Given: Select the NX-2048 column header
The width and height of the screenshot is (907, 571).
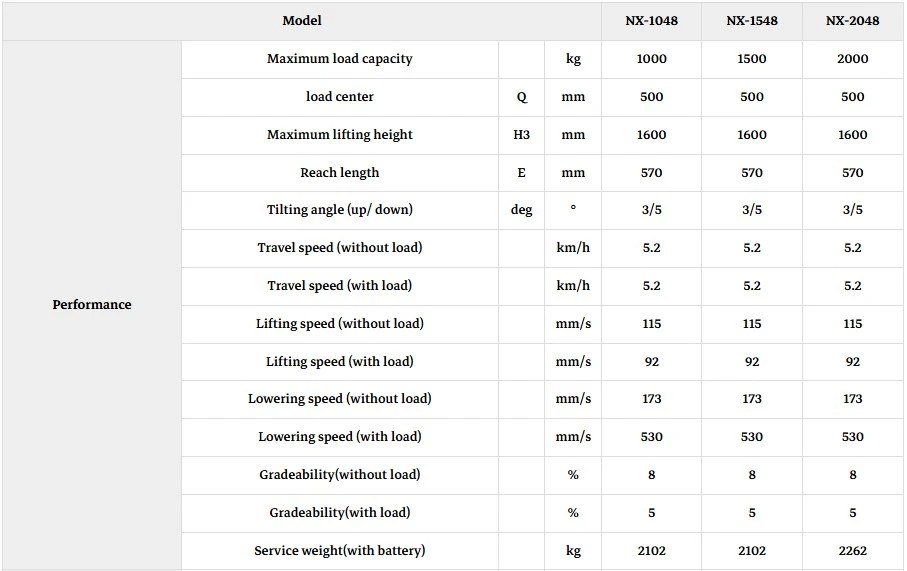Looking at the screenshot, I should point(853,21).
